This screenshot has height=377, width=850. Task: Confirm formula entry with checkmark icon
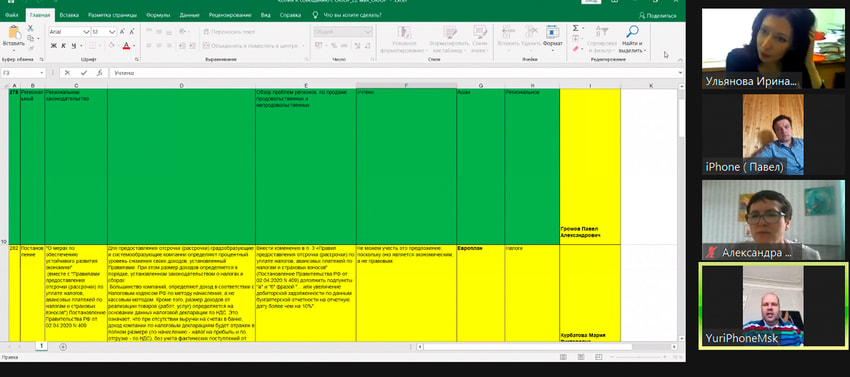(83, 73)
